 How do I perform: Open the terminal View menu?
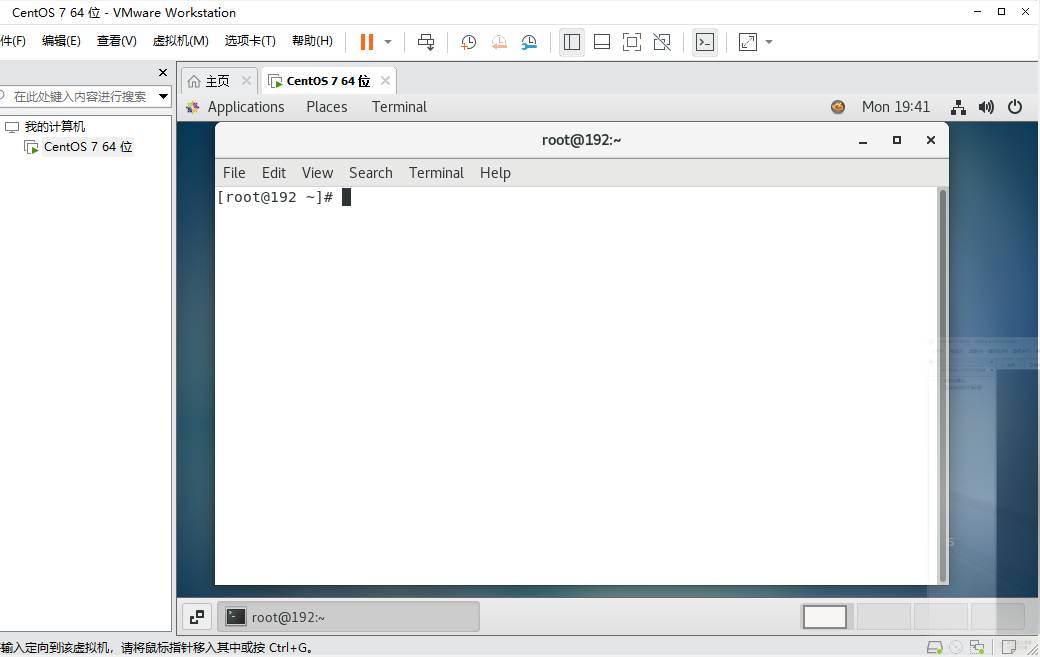pyautogui.click(x=317, y=173)
